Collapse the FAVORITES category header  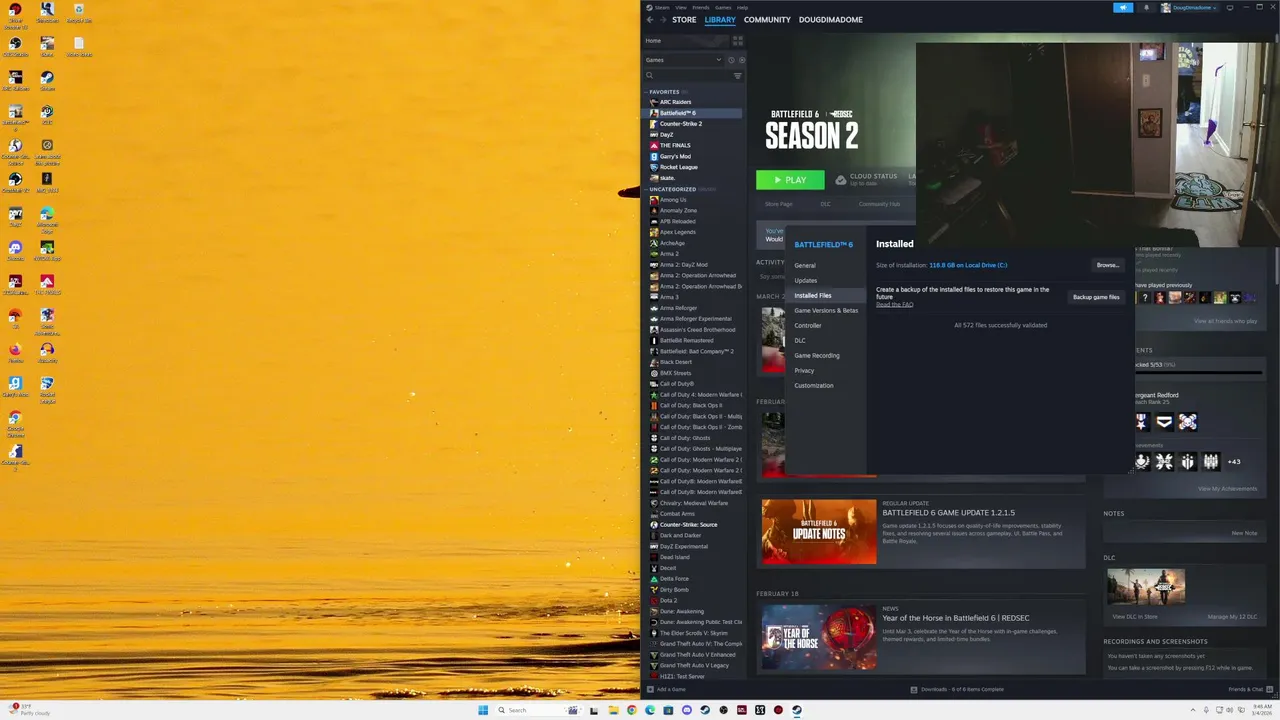point(666,92)
